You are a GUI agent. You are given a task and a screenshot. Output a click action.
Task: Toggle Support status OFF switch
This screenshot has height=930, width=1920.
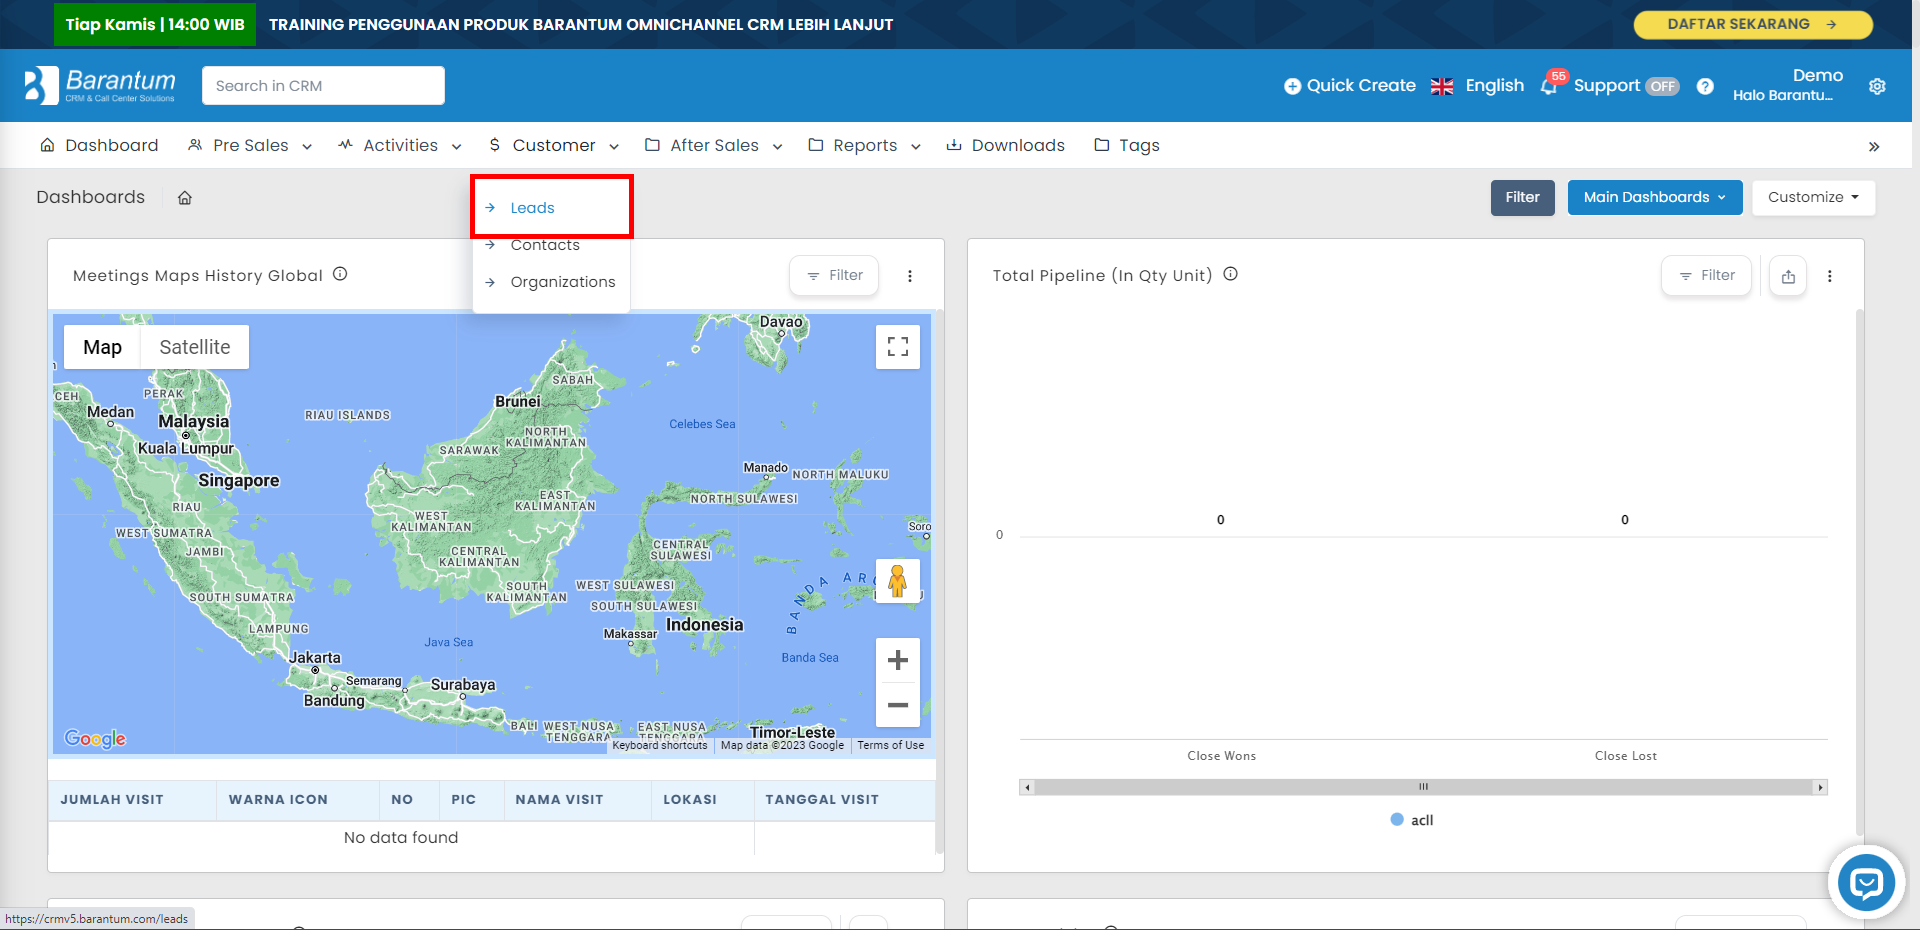1662,86
